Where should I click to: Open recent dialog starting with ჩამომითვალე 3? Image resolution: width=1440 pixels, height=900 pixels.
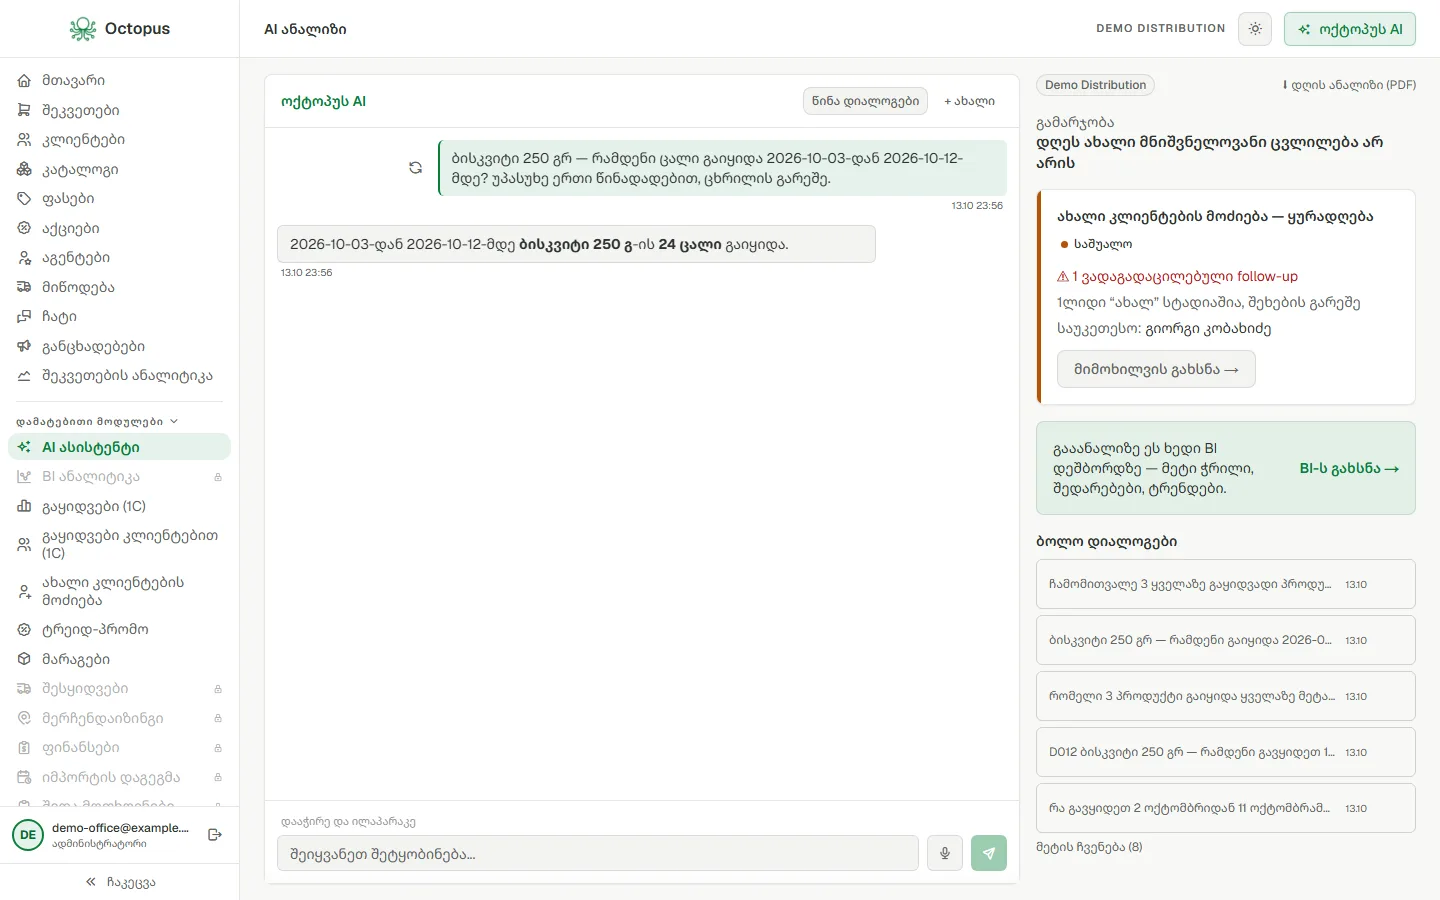[1226, 584]
